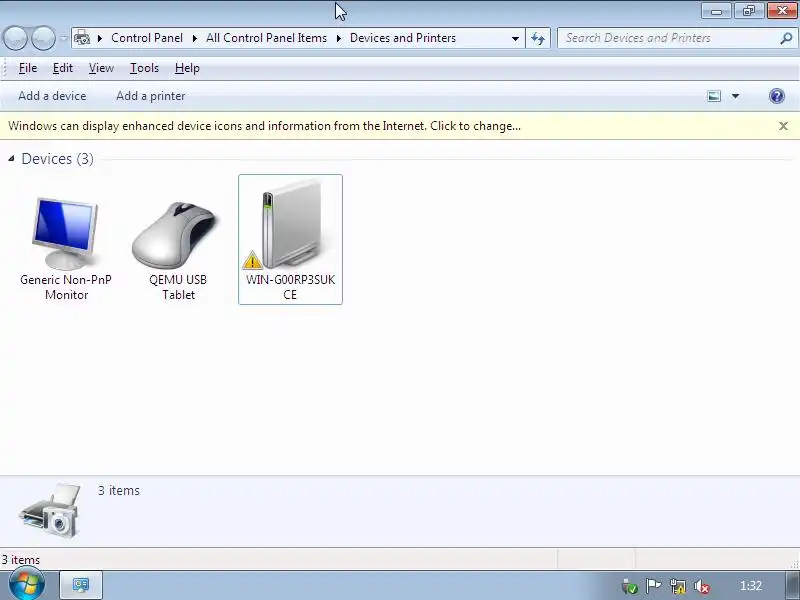Expand the arrow before Control Panel breadcrumb
The width and height of the screenshot is (800, 600).
[x=100, y=38]
